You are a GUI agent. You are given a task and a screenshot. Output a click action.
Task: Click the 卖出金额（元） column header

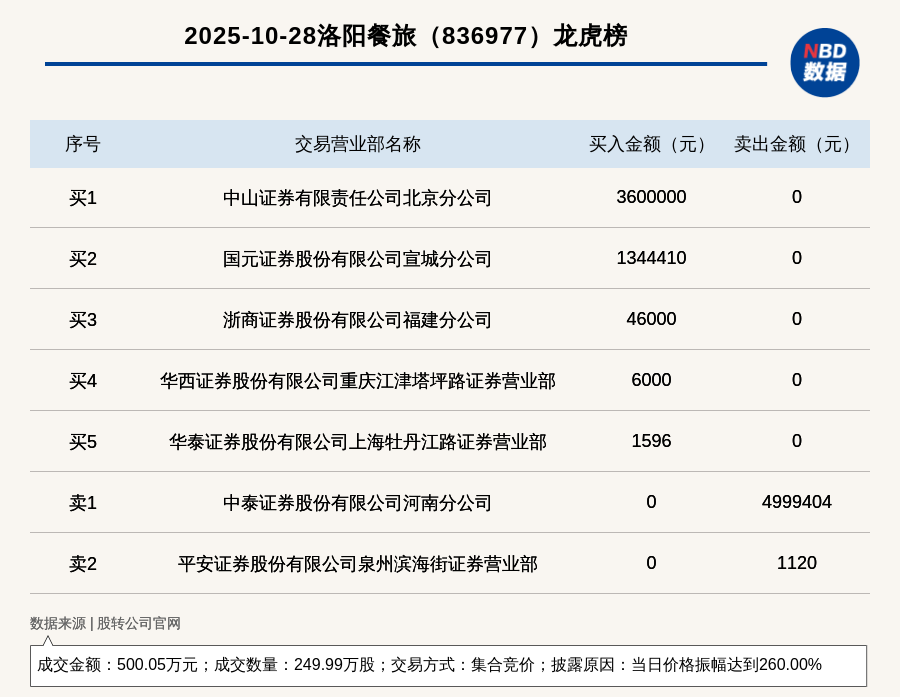(x=796, y=144)
